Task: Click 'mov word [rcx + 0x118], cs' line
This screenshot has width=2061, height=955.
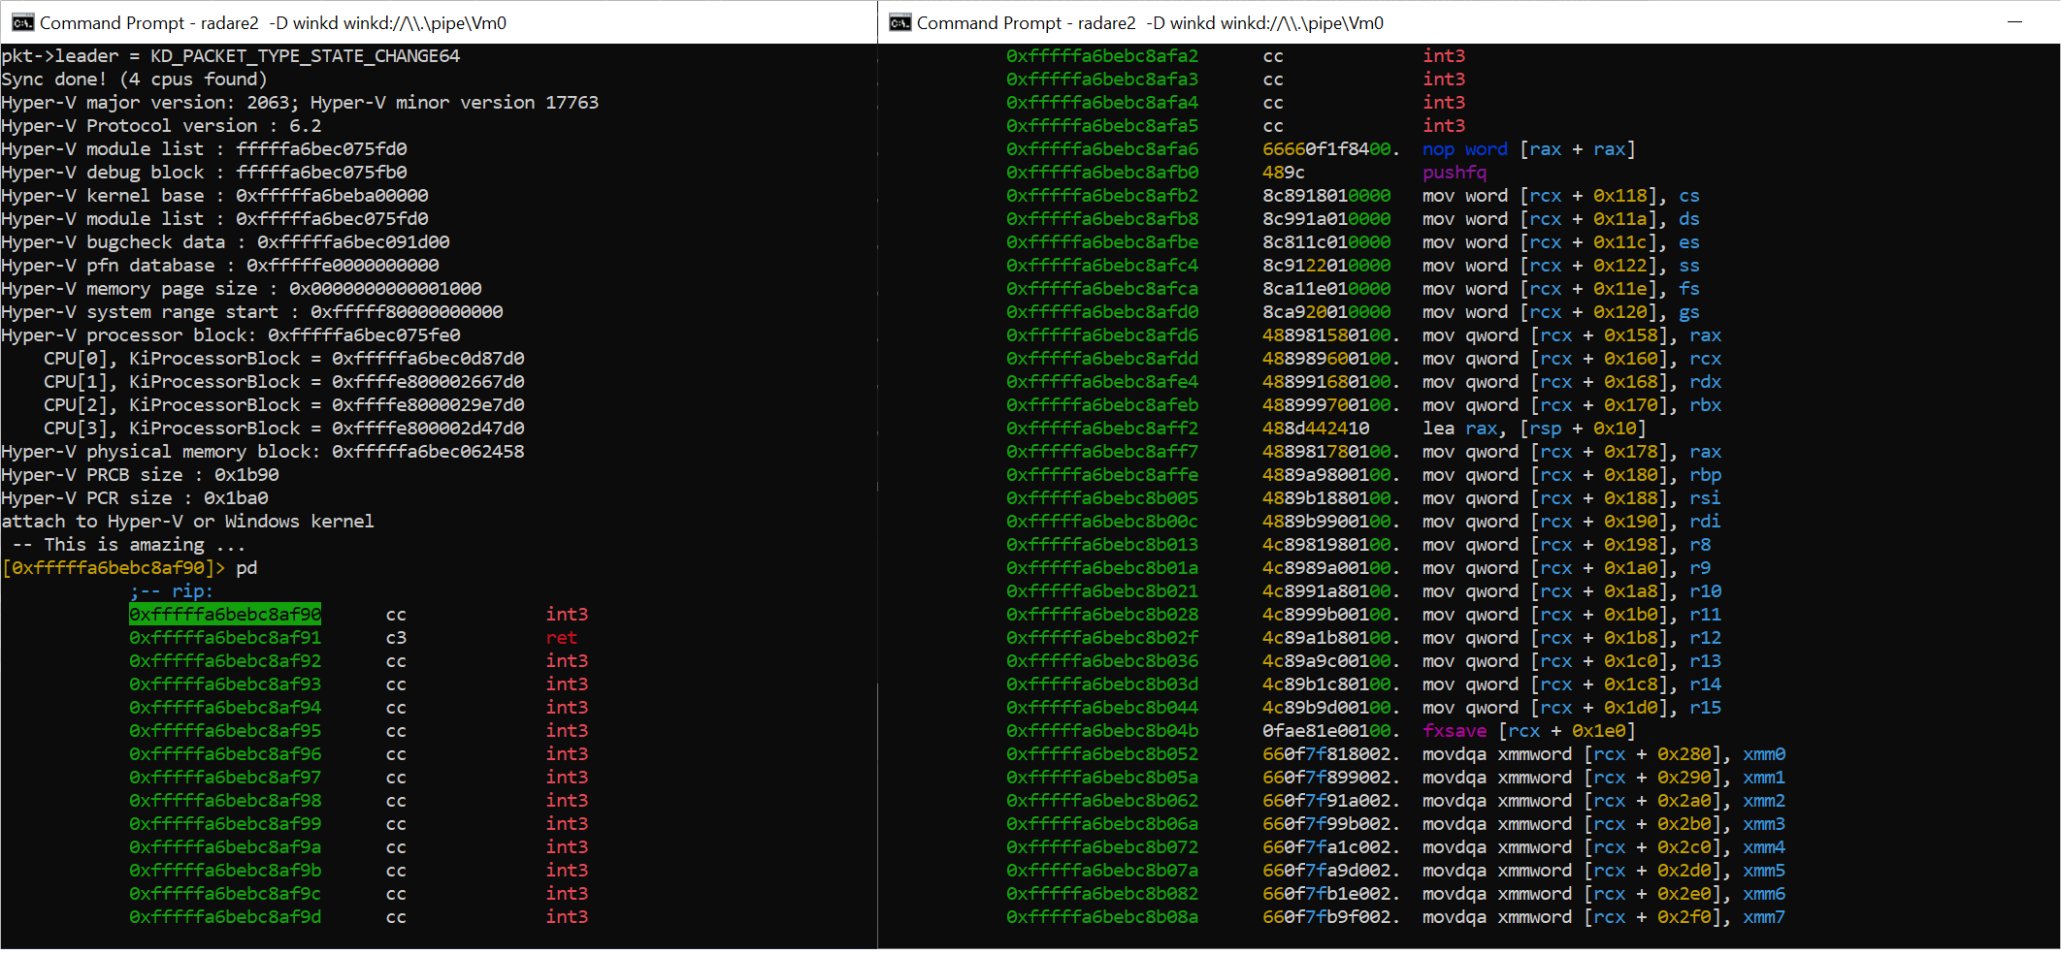Action: (x=1560, y=196)
